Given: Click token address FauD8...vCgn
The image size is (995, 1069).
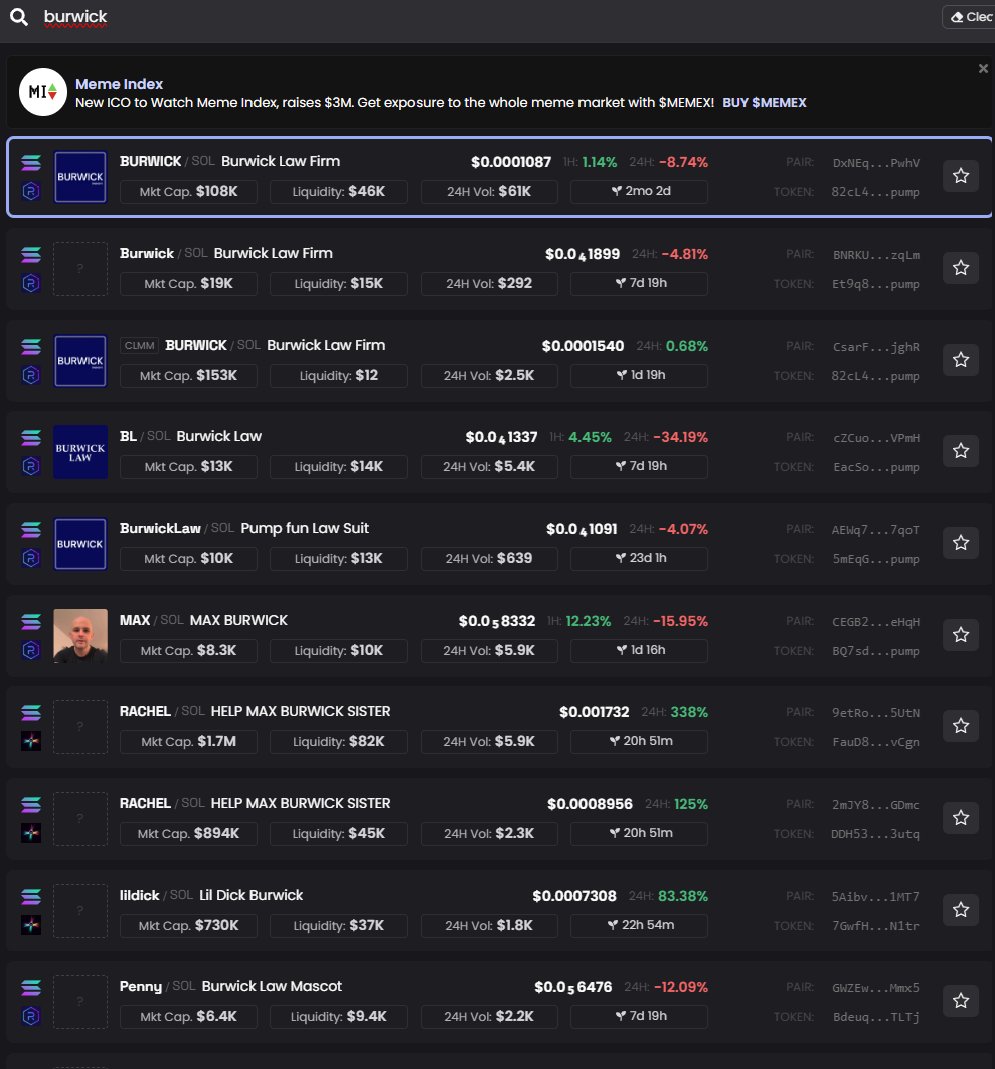Looking at the screenshot, I should coord(876,742).
